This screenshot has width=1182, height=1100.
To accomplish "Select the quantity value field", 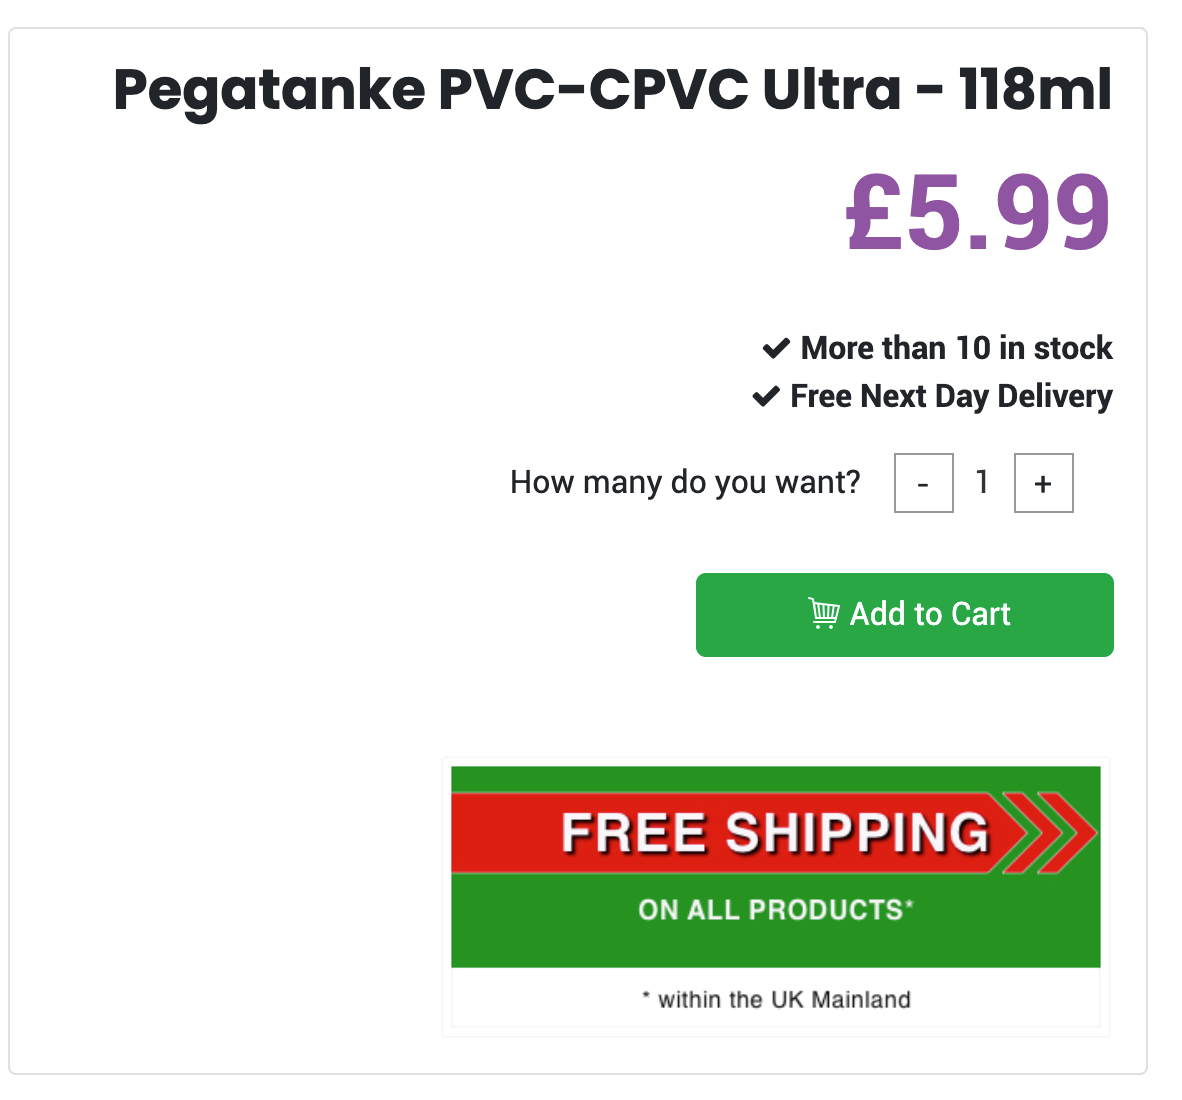I will (x=982, y=483).
